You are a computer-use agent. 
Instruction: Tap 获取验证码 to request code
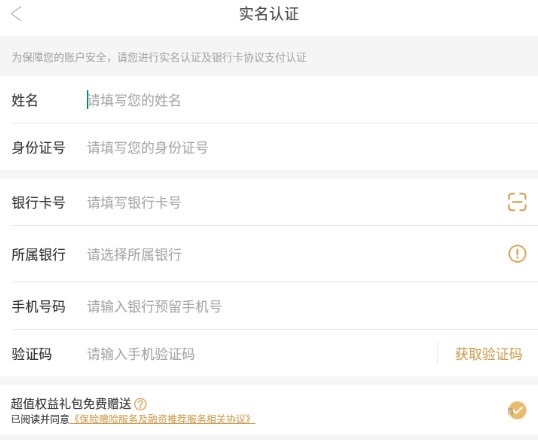tap(489, 354)
